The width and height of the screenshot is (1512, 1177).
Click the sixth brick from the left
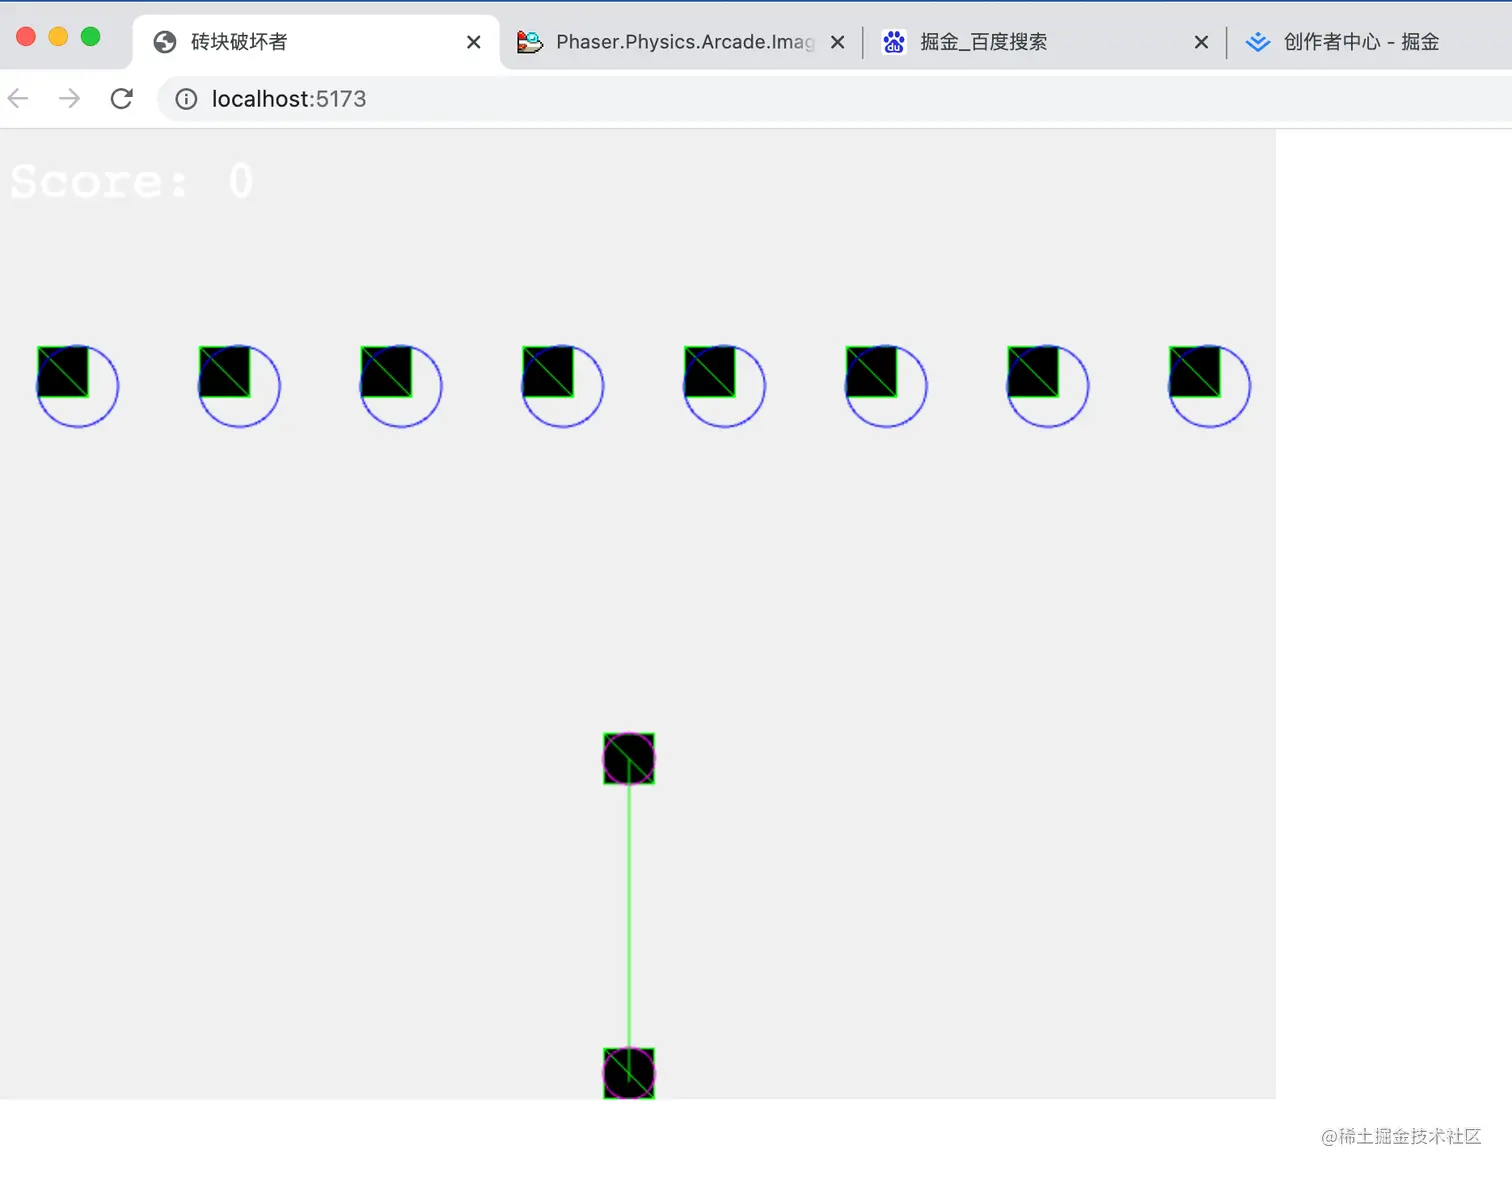point(871,372)
